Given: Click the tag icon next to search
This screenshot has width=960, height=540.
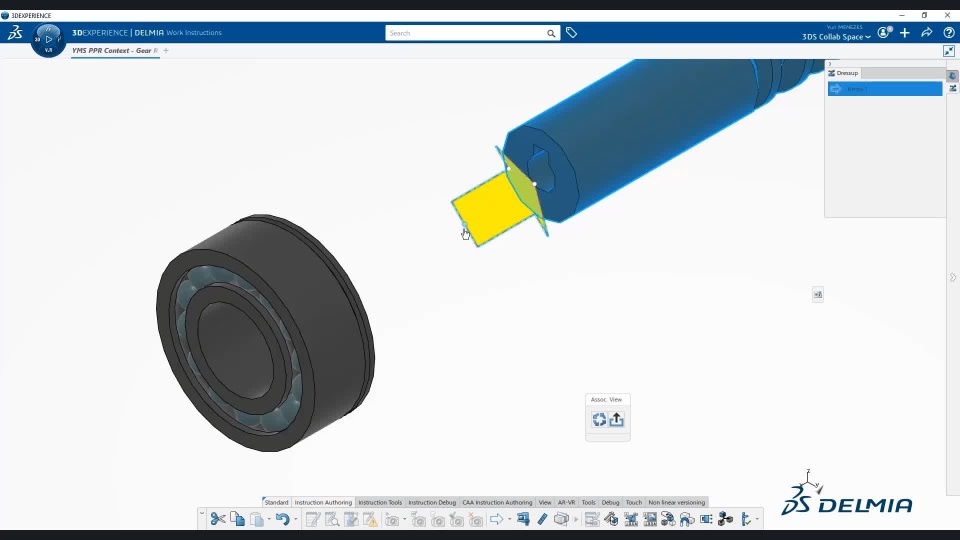Looking at the screenshot, I should [x=571, y=32].
